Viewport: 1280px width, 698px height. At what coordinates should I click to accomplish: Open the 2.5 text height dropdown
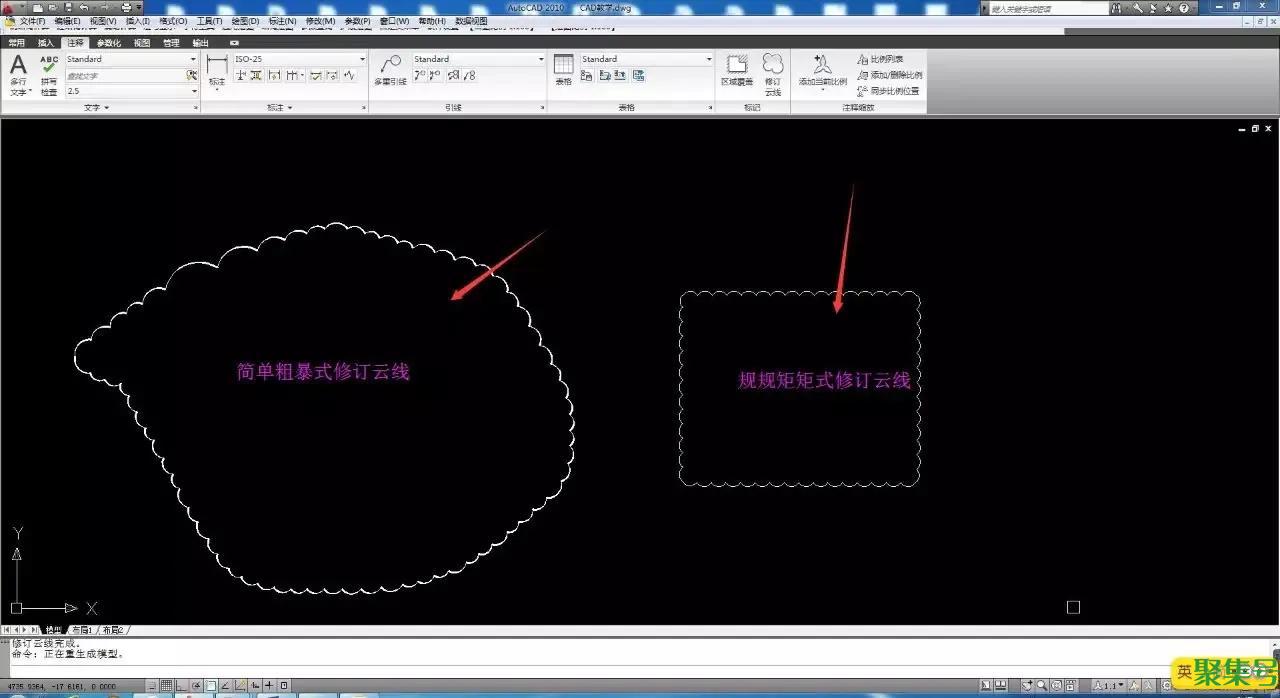pos(194,91)
